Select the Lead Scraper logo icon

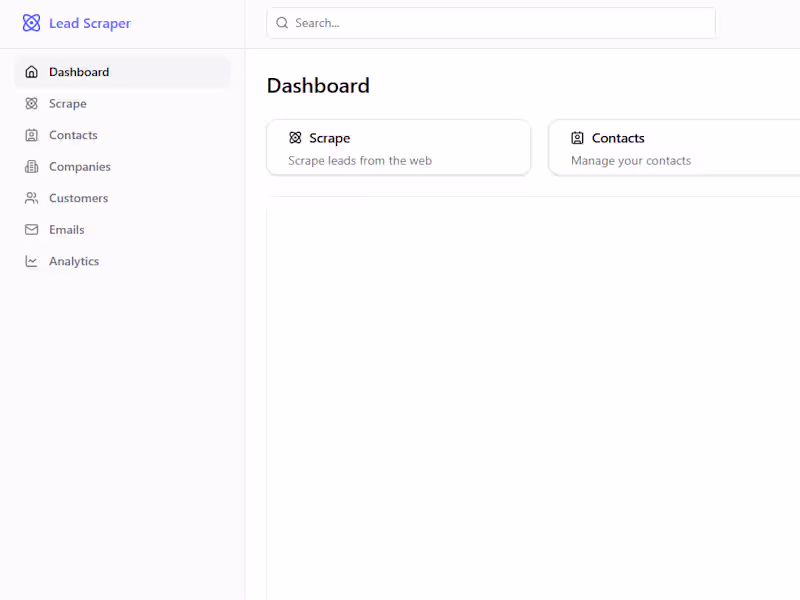pos(32,22)
